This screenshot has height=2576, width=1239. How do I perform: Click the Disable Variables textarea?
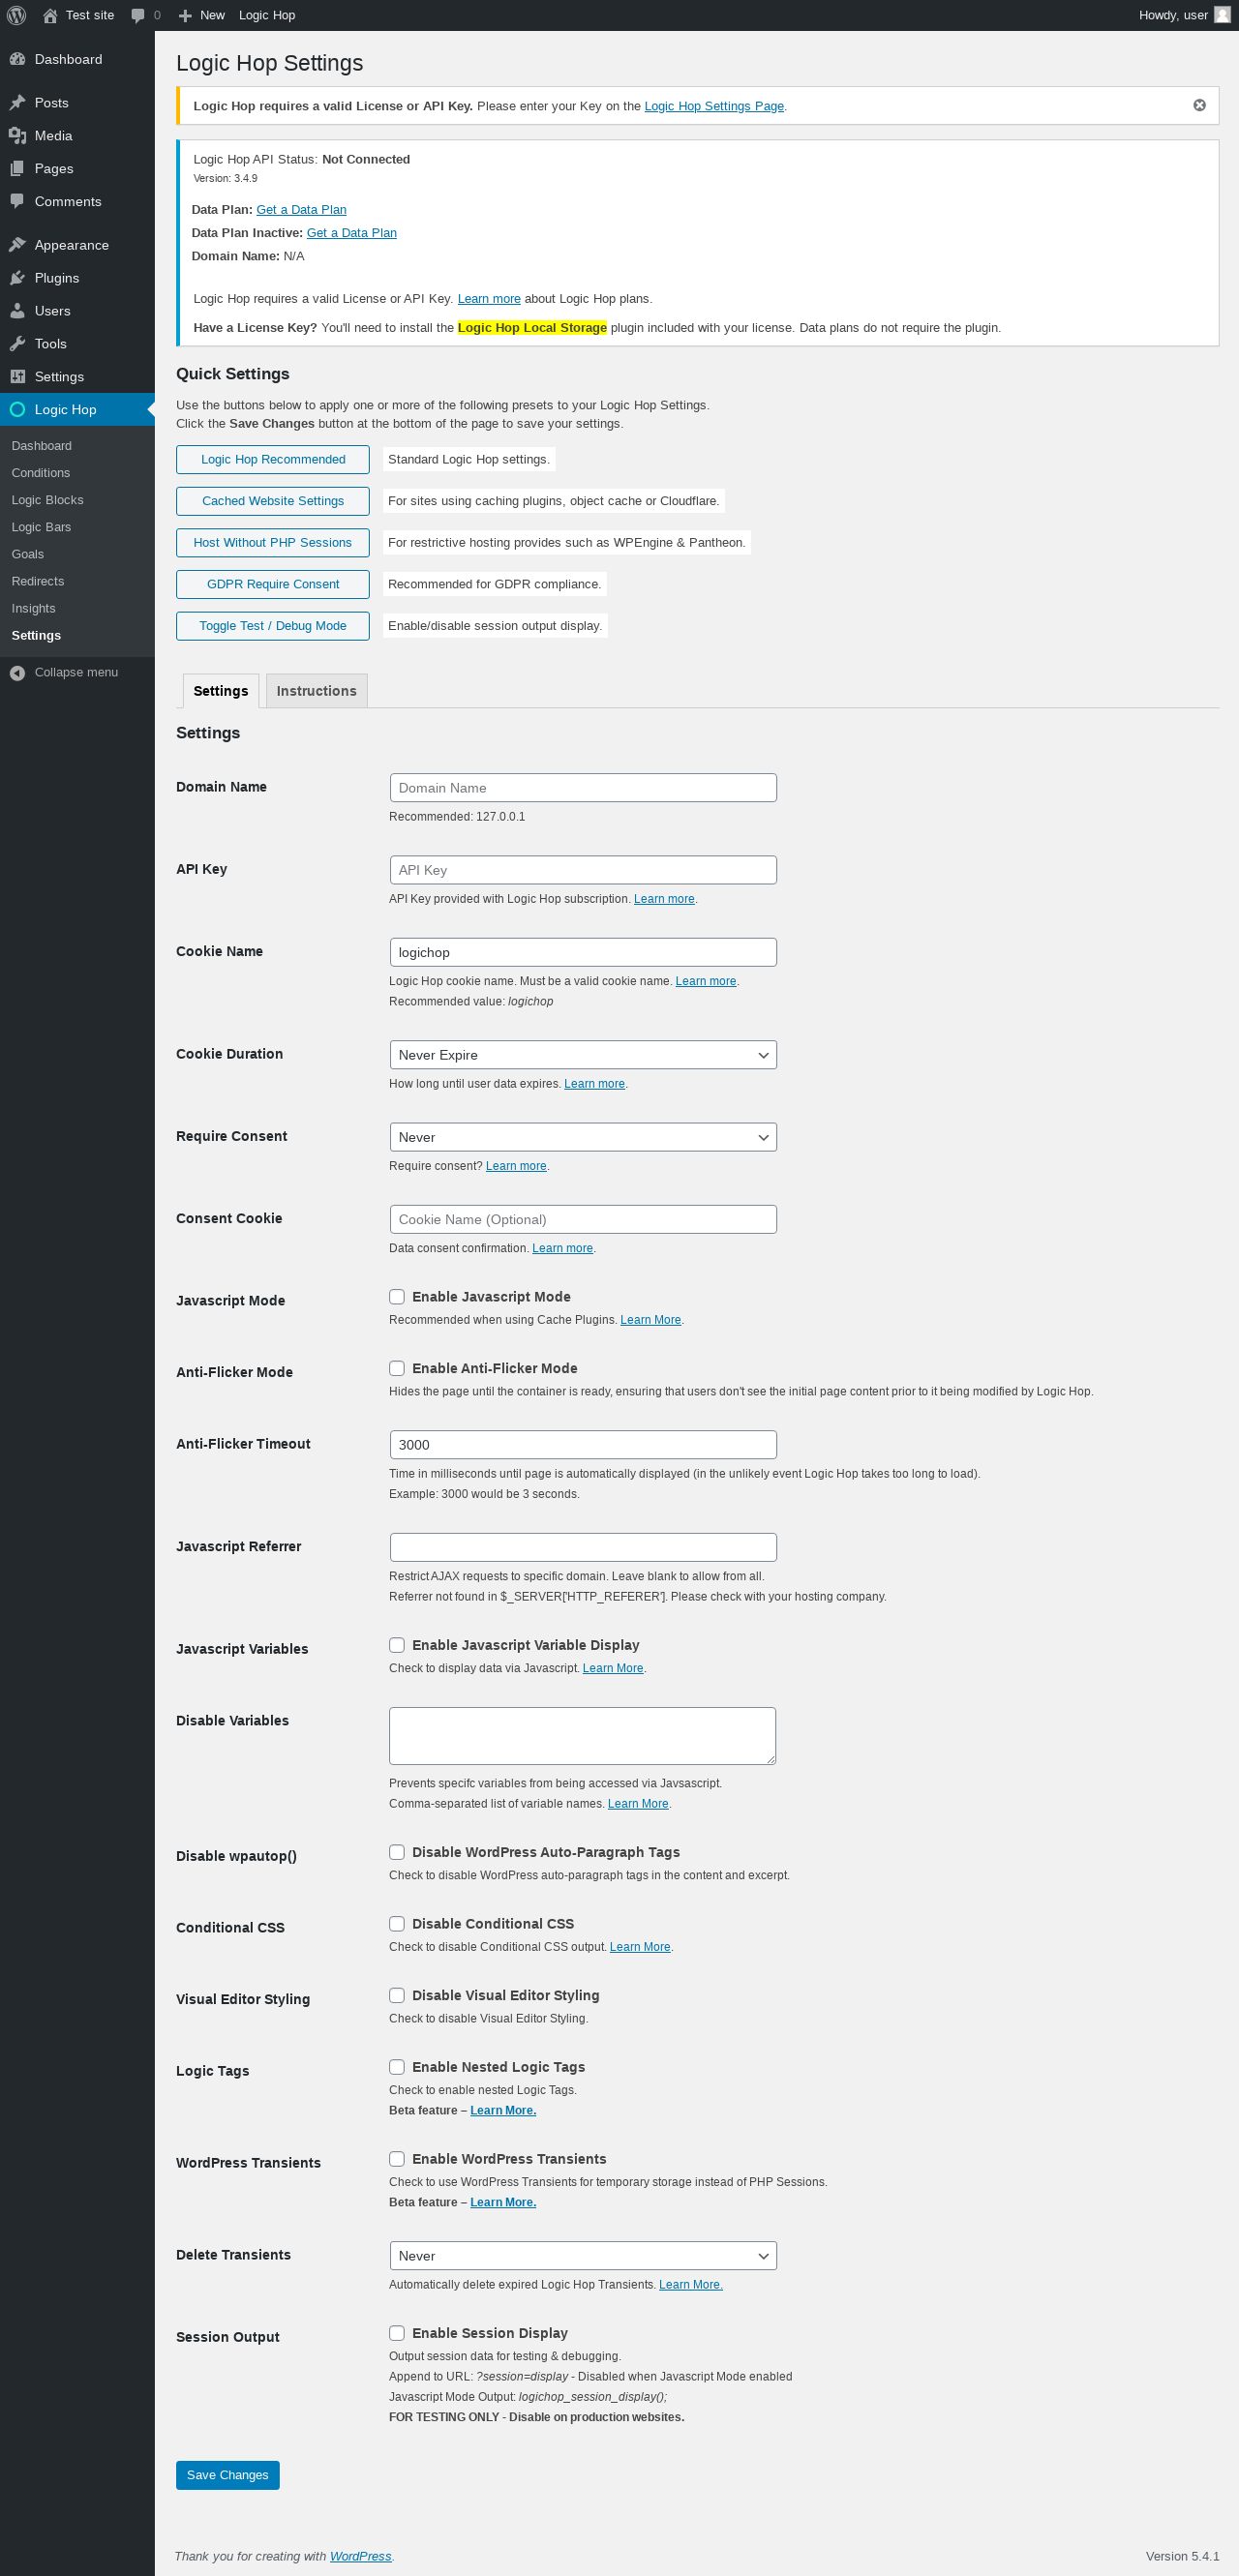click(583, 1736)
